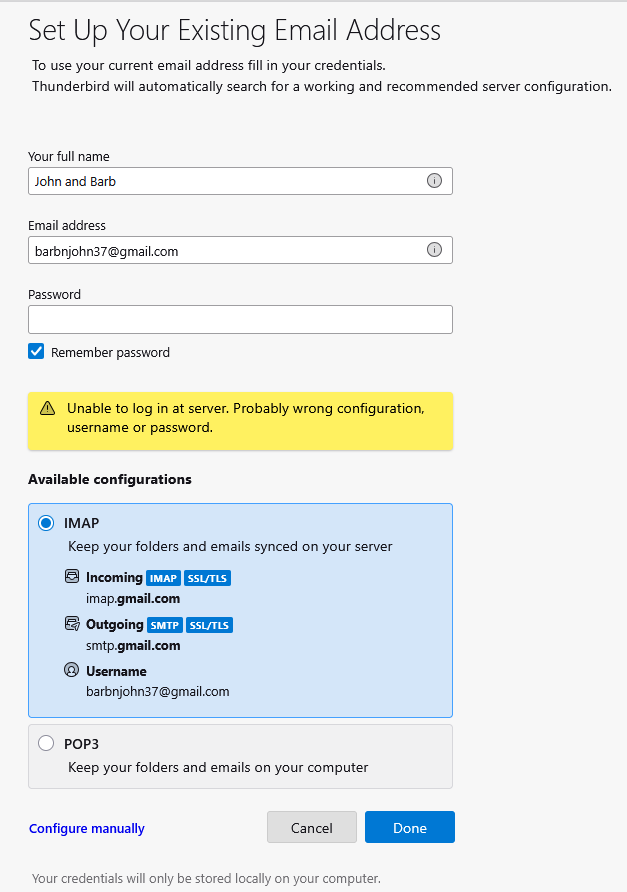This screenshot has height=892, width=627.
Task: Select the IMAP configuration radio button
Action: (x=46, y=523)
